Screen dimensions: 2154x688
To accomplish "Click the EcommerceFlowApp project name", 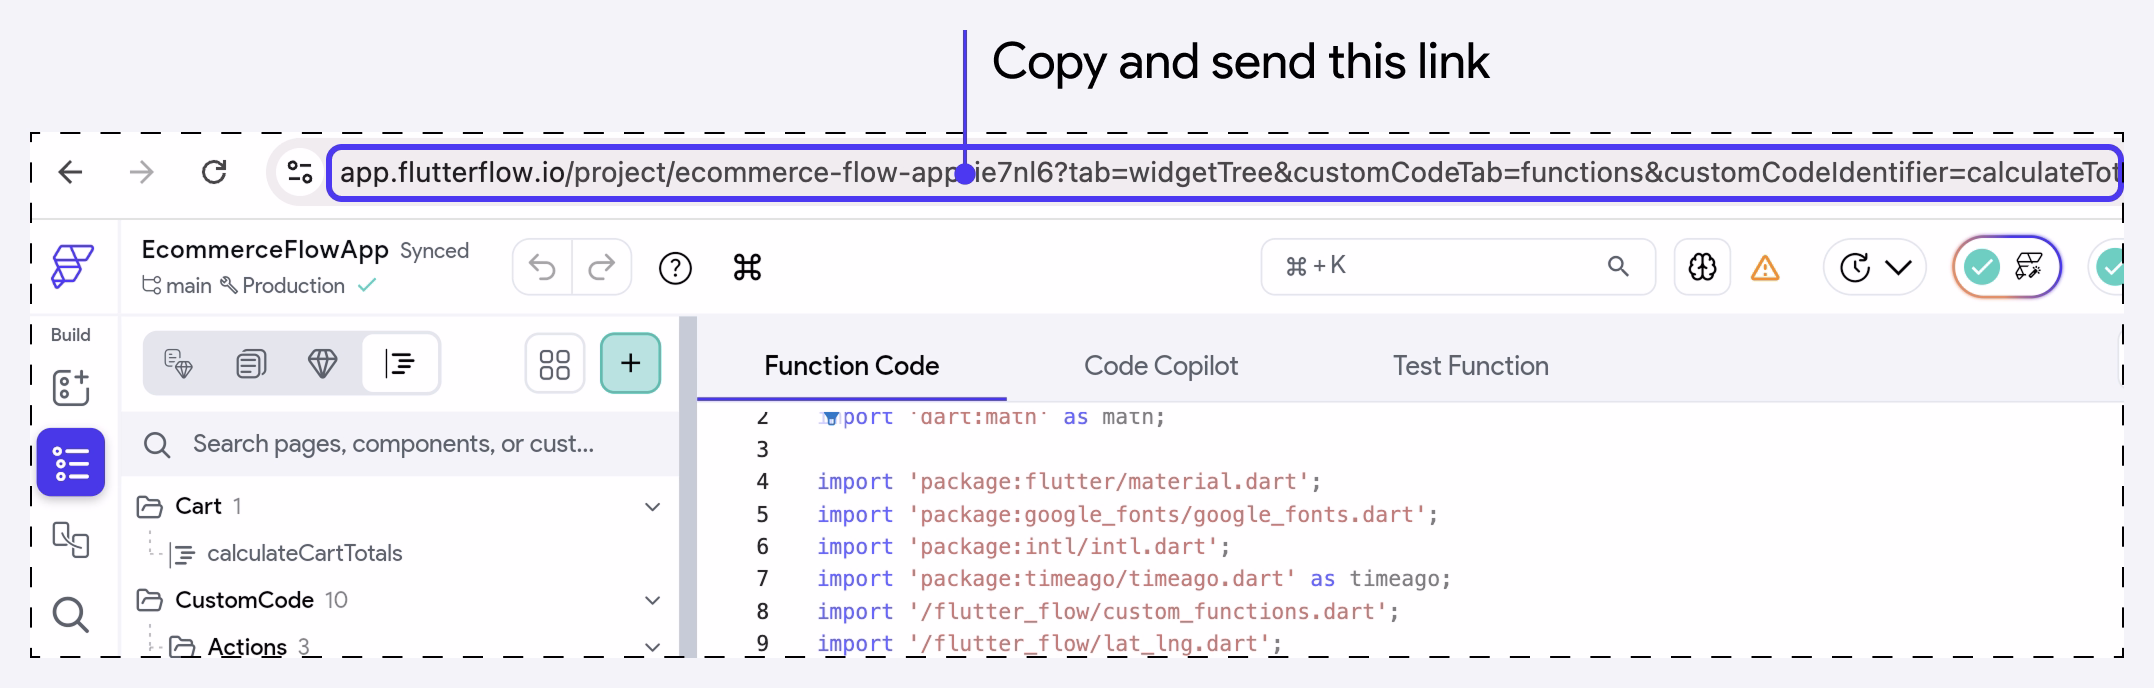I will tap(265, 249).
